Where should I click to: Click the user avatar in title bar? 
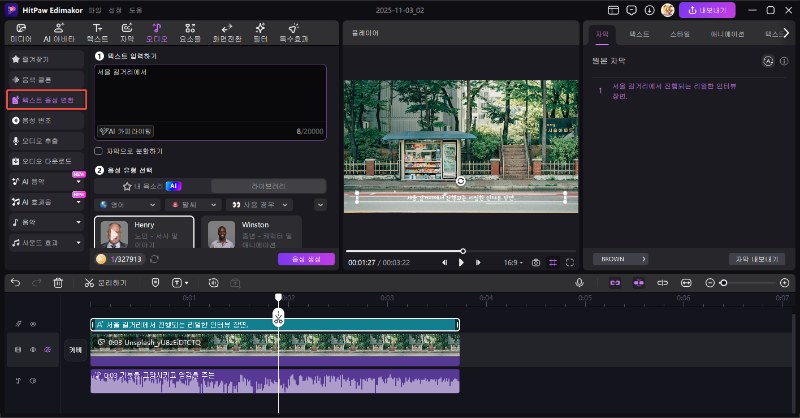point(668,10)
